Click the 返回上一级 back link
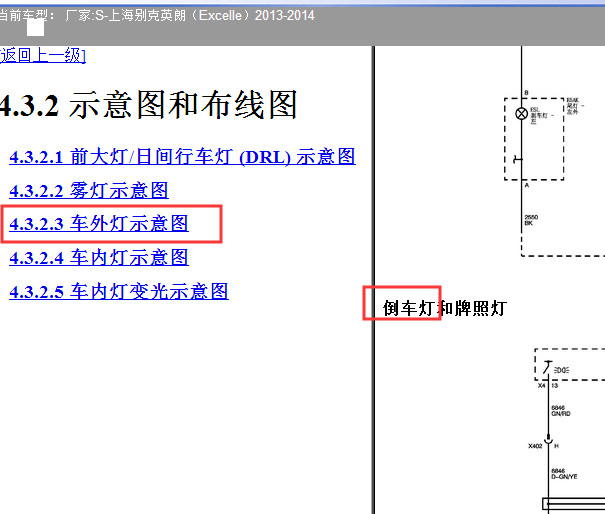Screen dimensions: 605x514 coord(42,56)
